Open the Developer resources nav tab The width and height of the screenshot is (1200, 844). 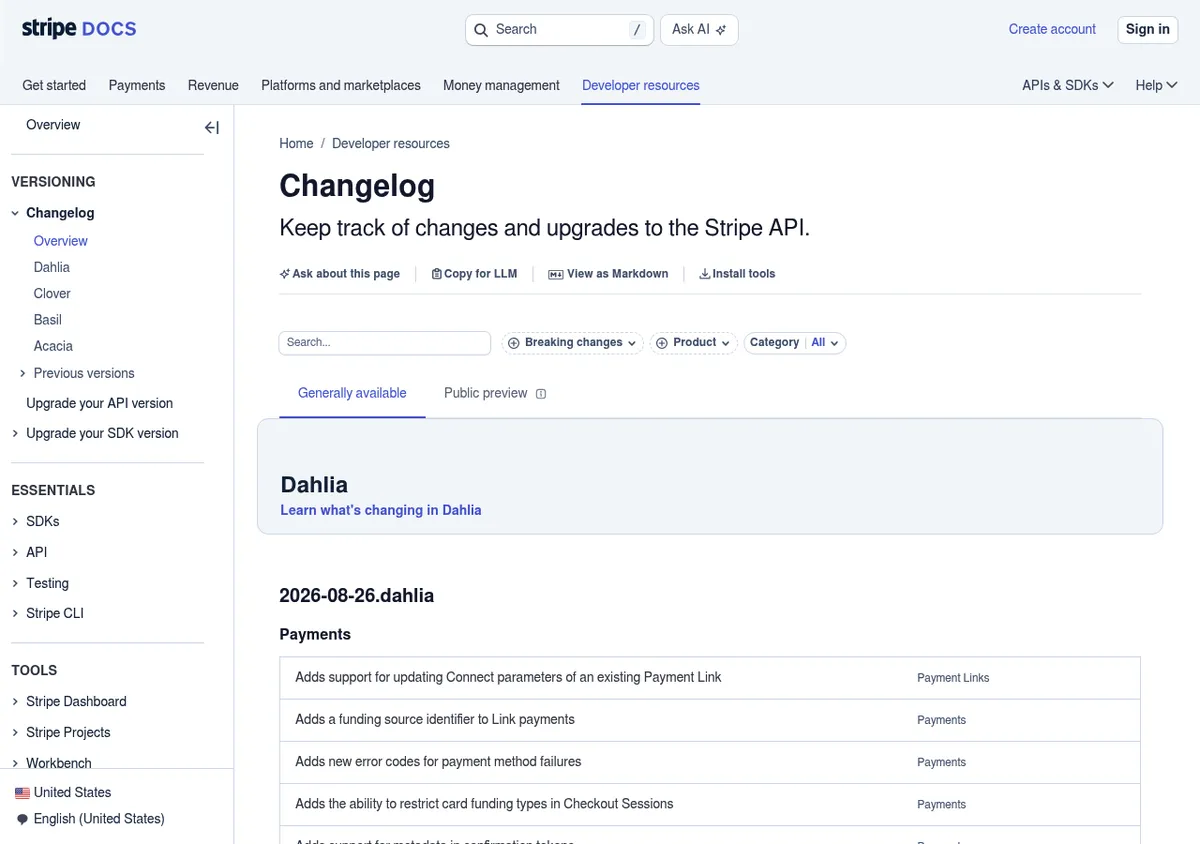click(x=641, y=85)
